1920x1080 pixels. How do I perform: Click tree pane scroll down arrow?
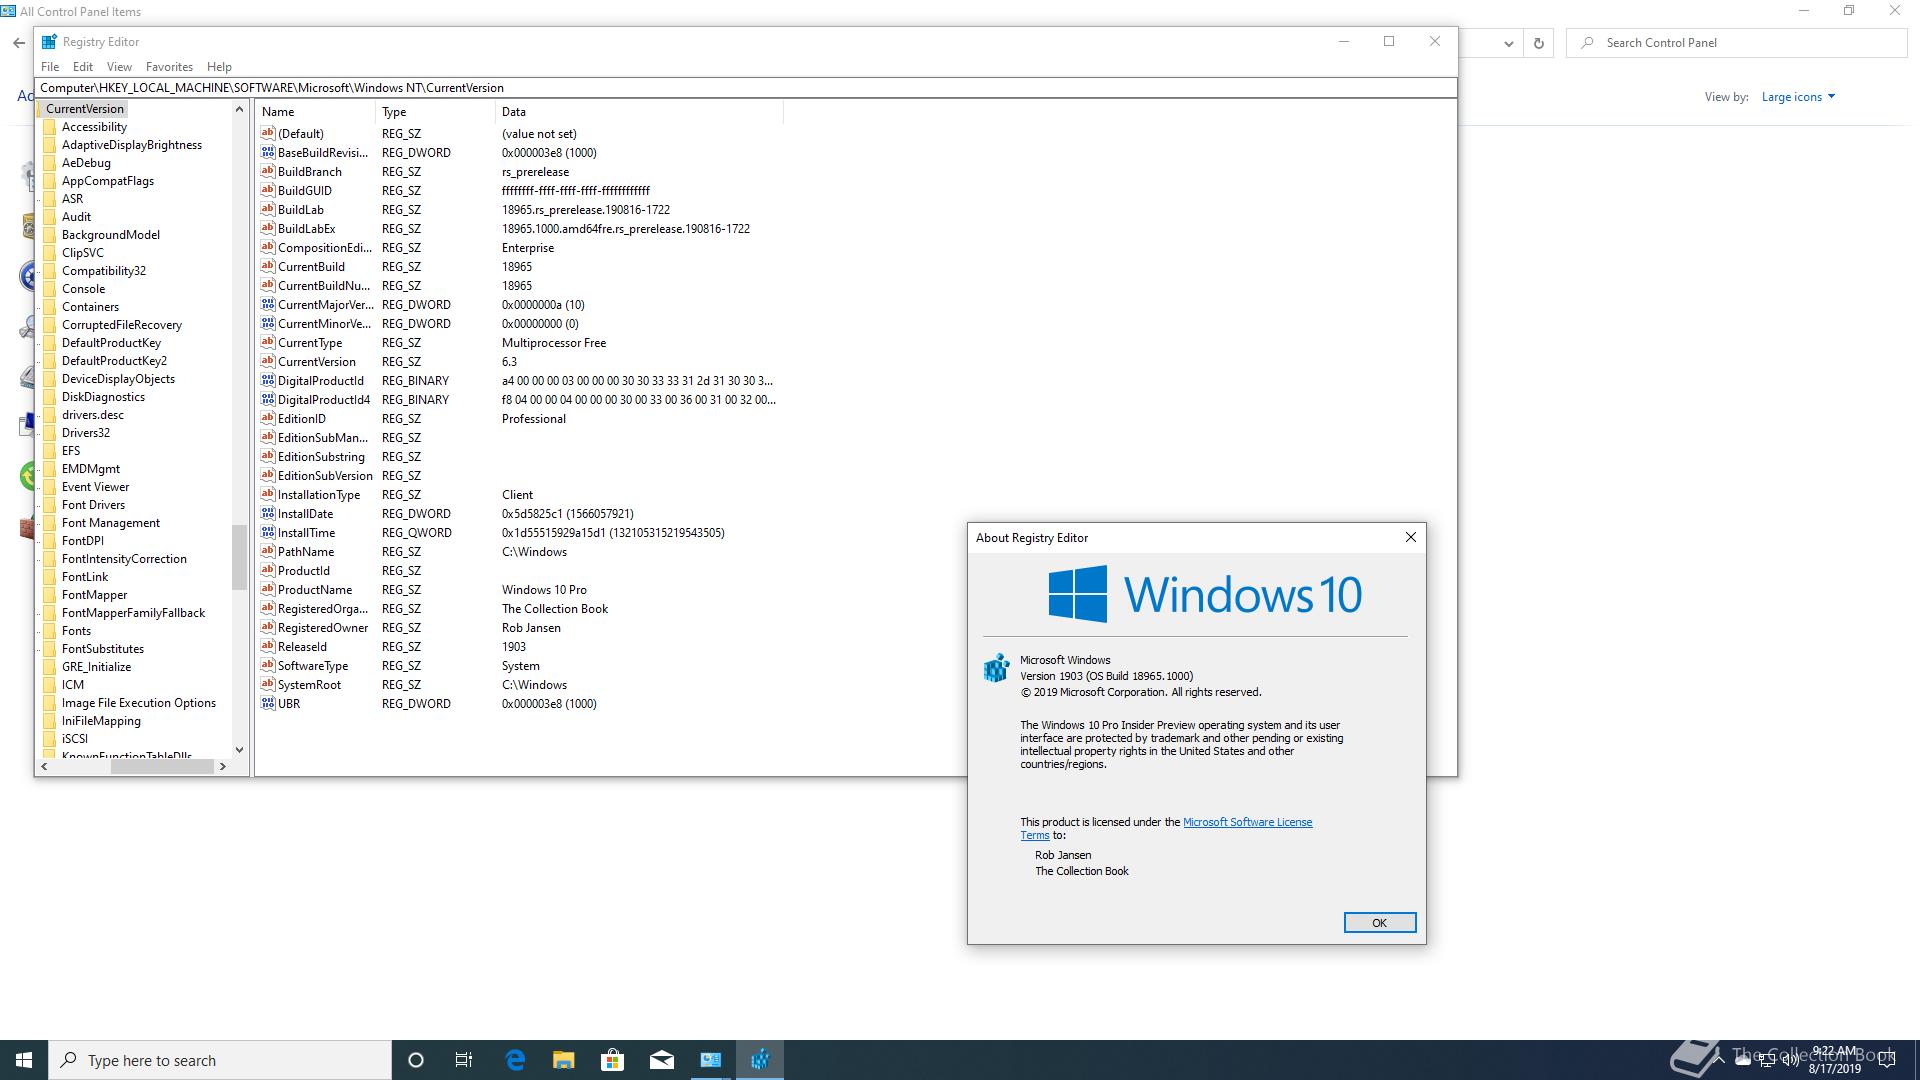point(239,749)
